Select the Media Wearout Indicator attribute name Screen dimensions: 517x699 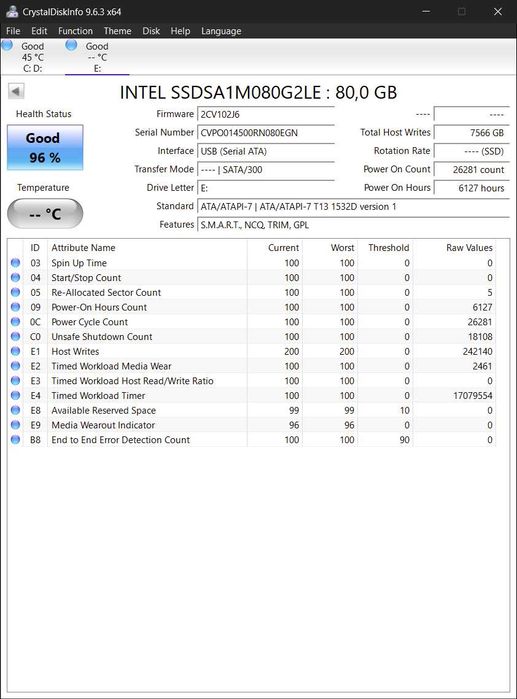[x=103, y=425]
